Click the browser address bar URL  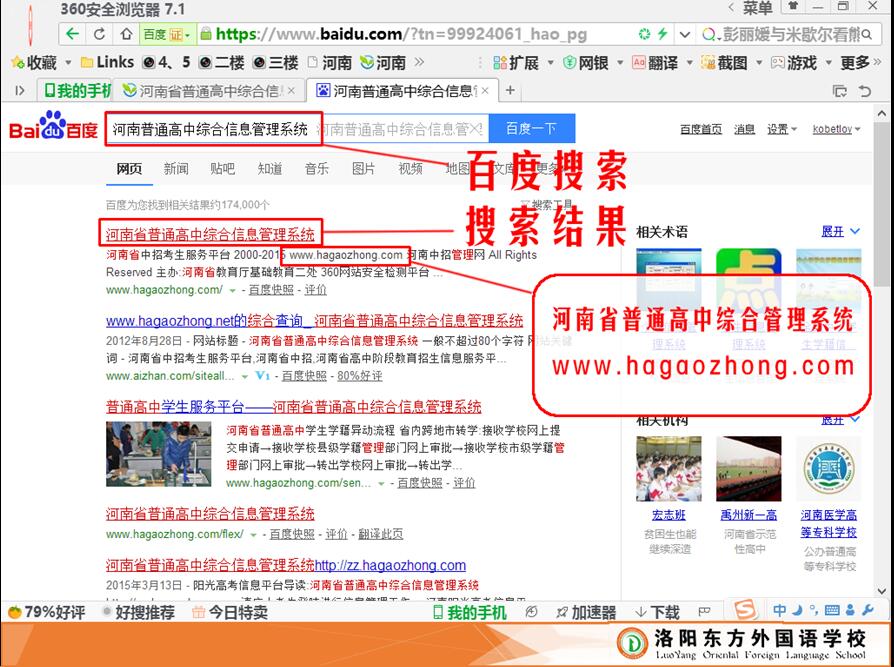point(401,34)
